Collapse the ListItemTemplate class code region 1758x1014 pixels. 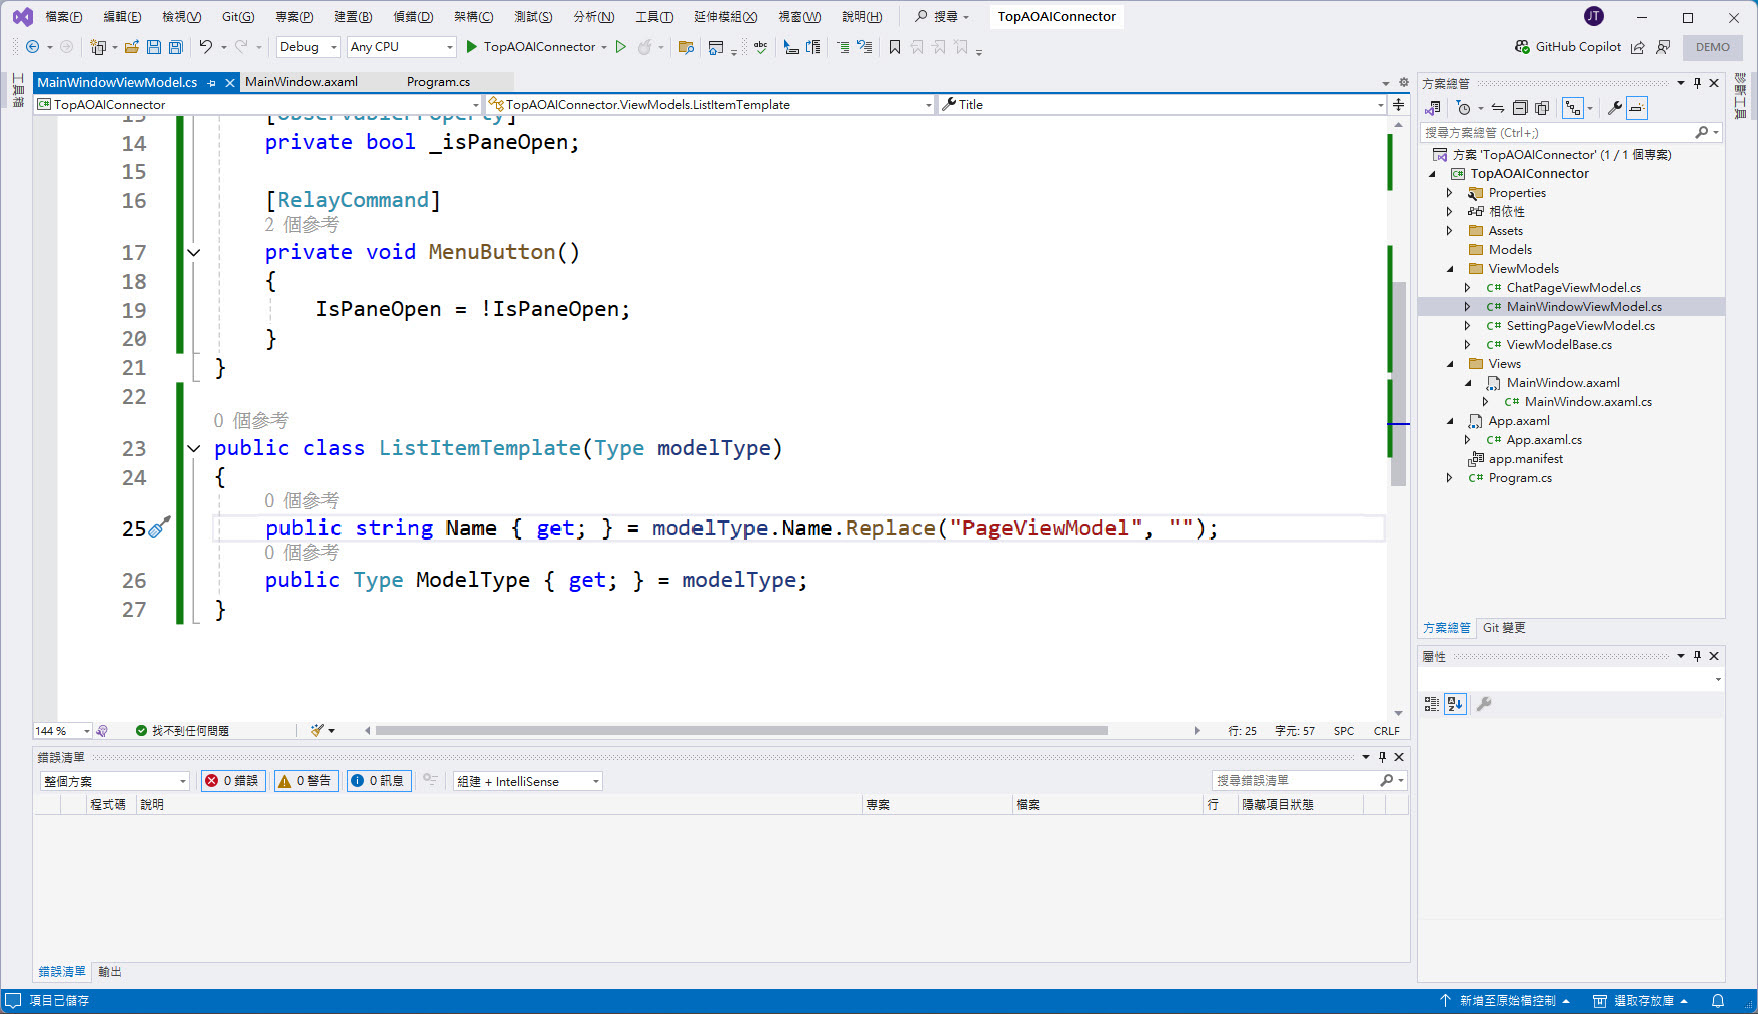tap(194, 449)
